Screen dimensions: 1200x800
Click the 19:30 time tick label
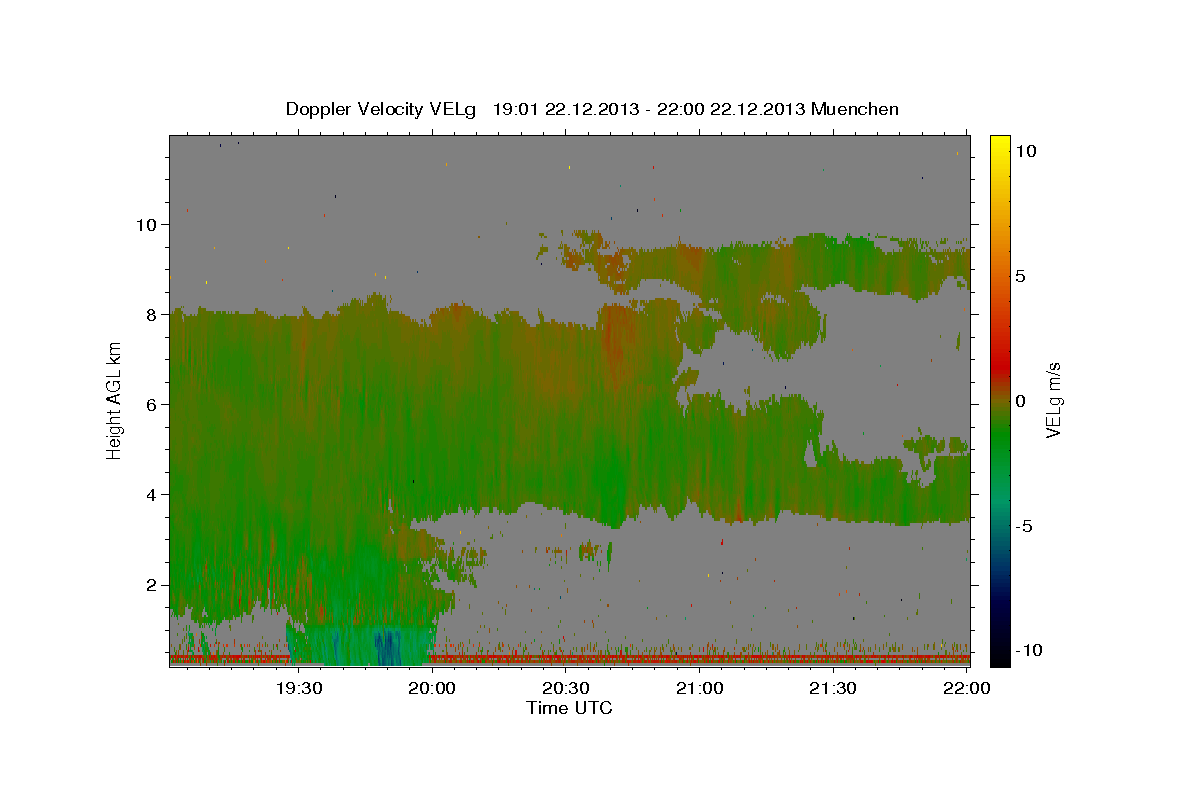298,688
